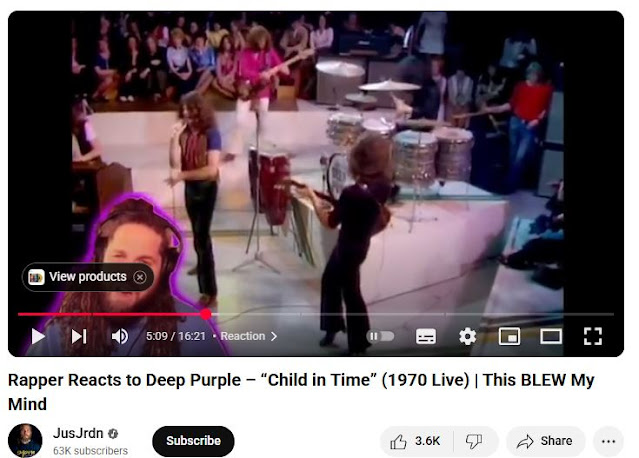Play the paused video
This screenshot has height=458, width=639.
point(38,337)
